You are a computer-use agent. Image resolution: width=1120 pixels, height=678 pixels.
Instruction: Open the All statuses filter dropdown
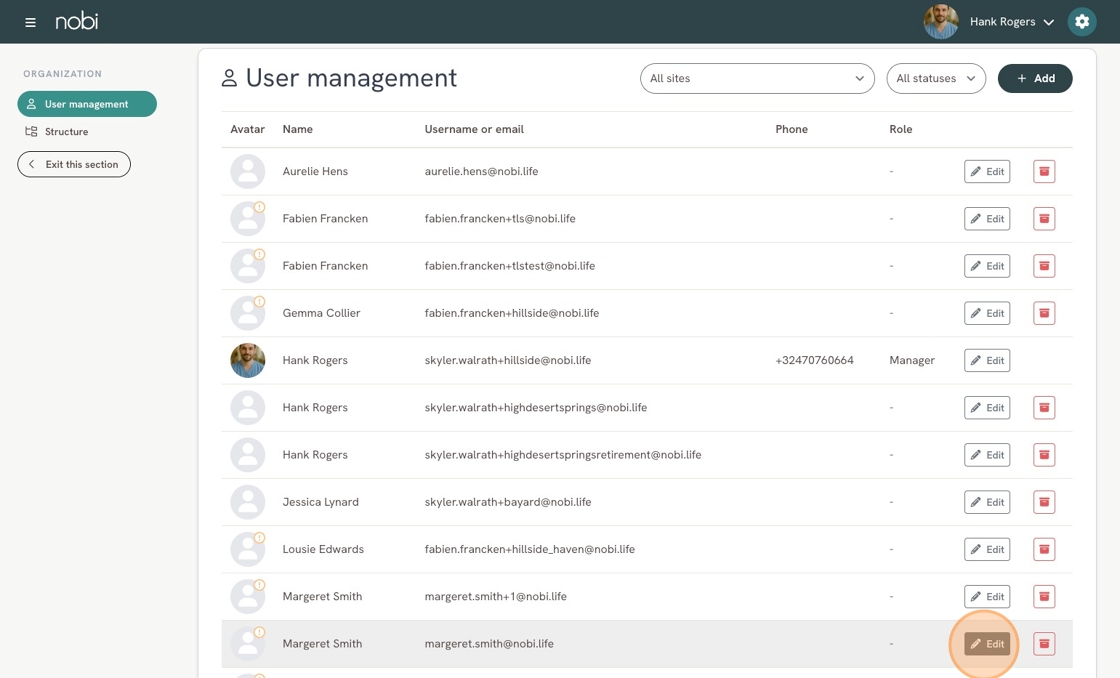(935, 78)
